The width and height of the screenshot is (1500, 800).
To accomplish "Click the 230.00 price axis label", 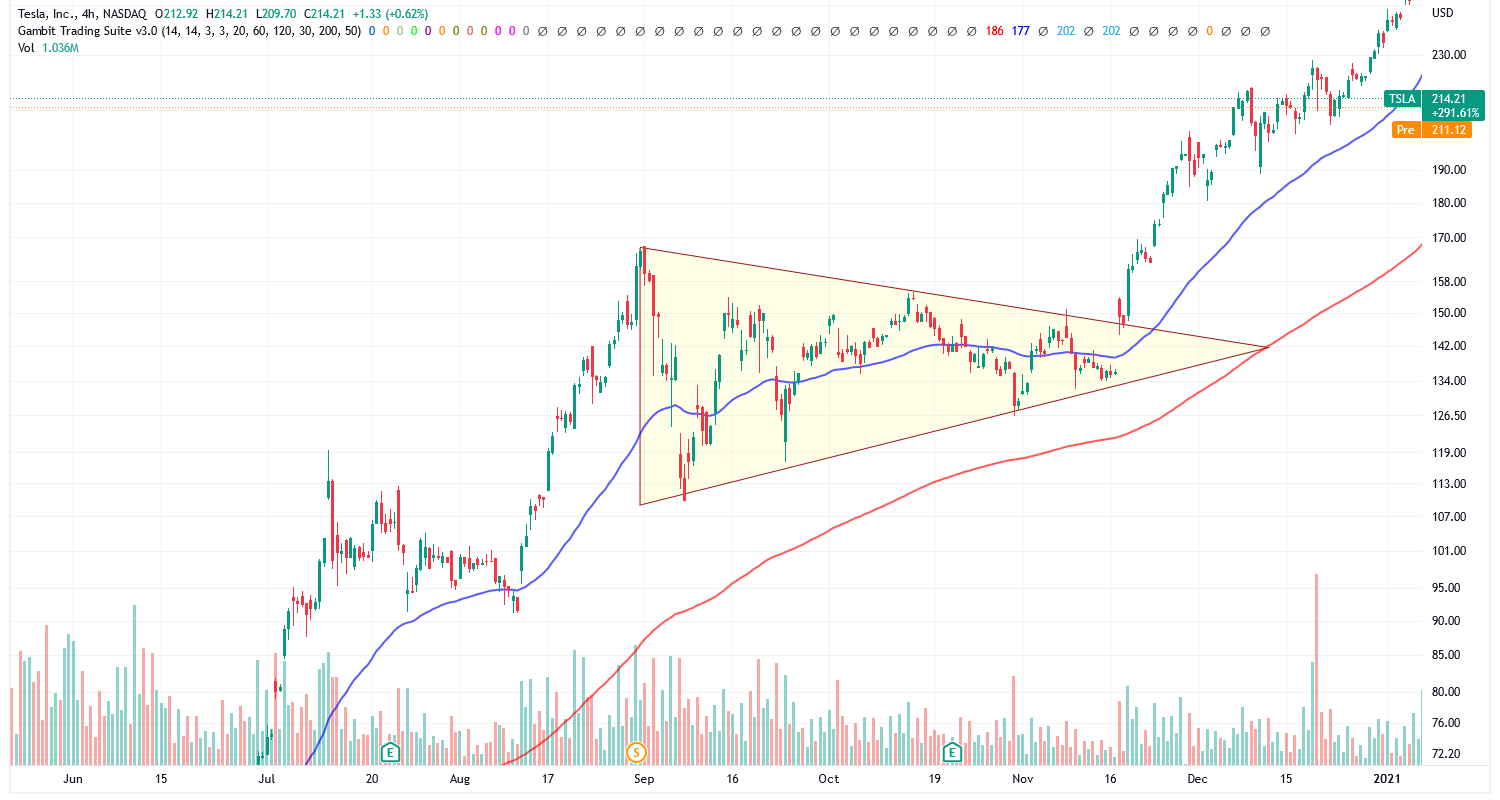I will click(x=1449, y=55).
